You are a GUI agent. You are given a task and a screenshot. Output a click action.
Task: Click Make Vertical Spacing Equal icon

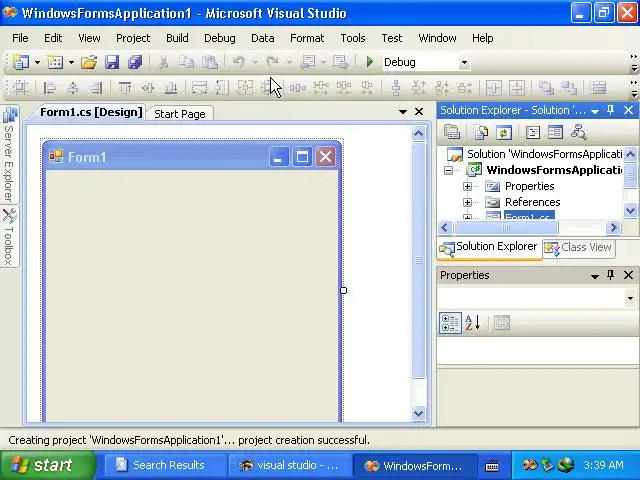click(396, 87)
